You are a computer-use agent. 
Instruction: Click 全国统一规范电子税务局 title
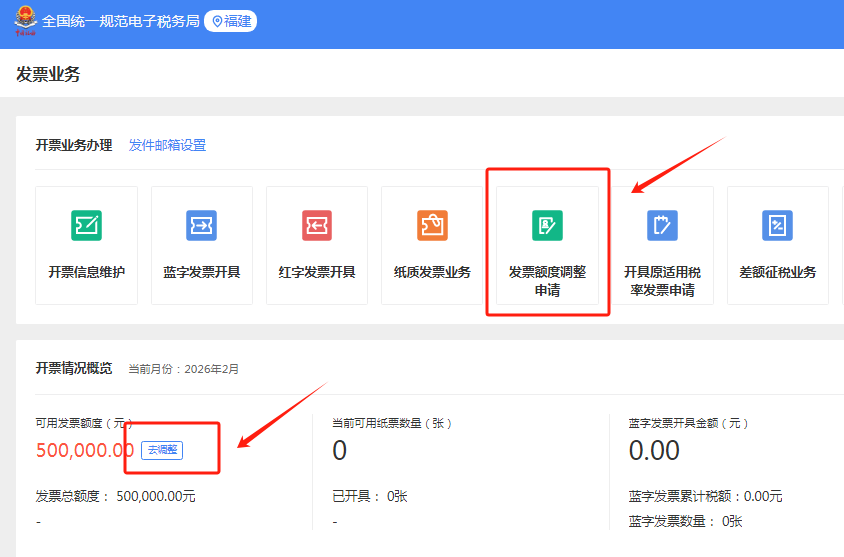tap(121, 21)
